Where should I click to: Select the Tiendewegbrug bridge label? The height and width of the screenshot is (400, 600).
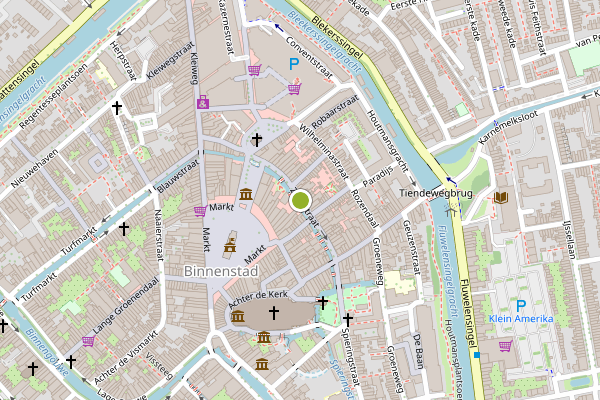coord(436,193)
